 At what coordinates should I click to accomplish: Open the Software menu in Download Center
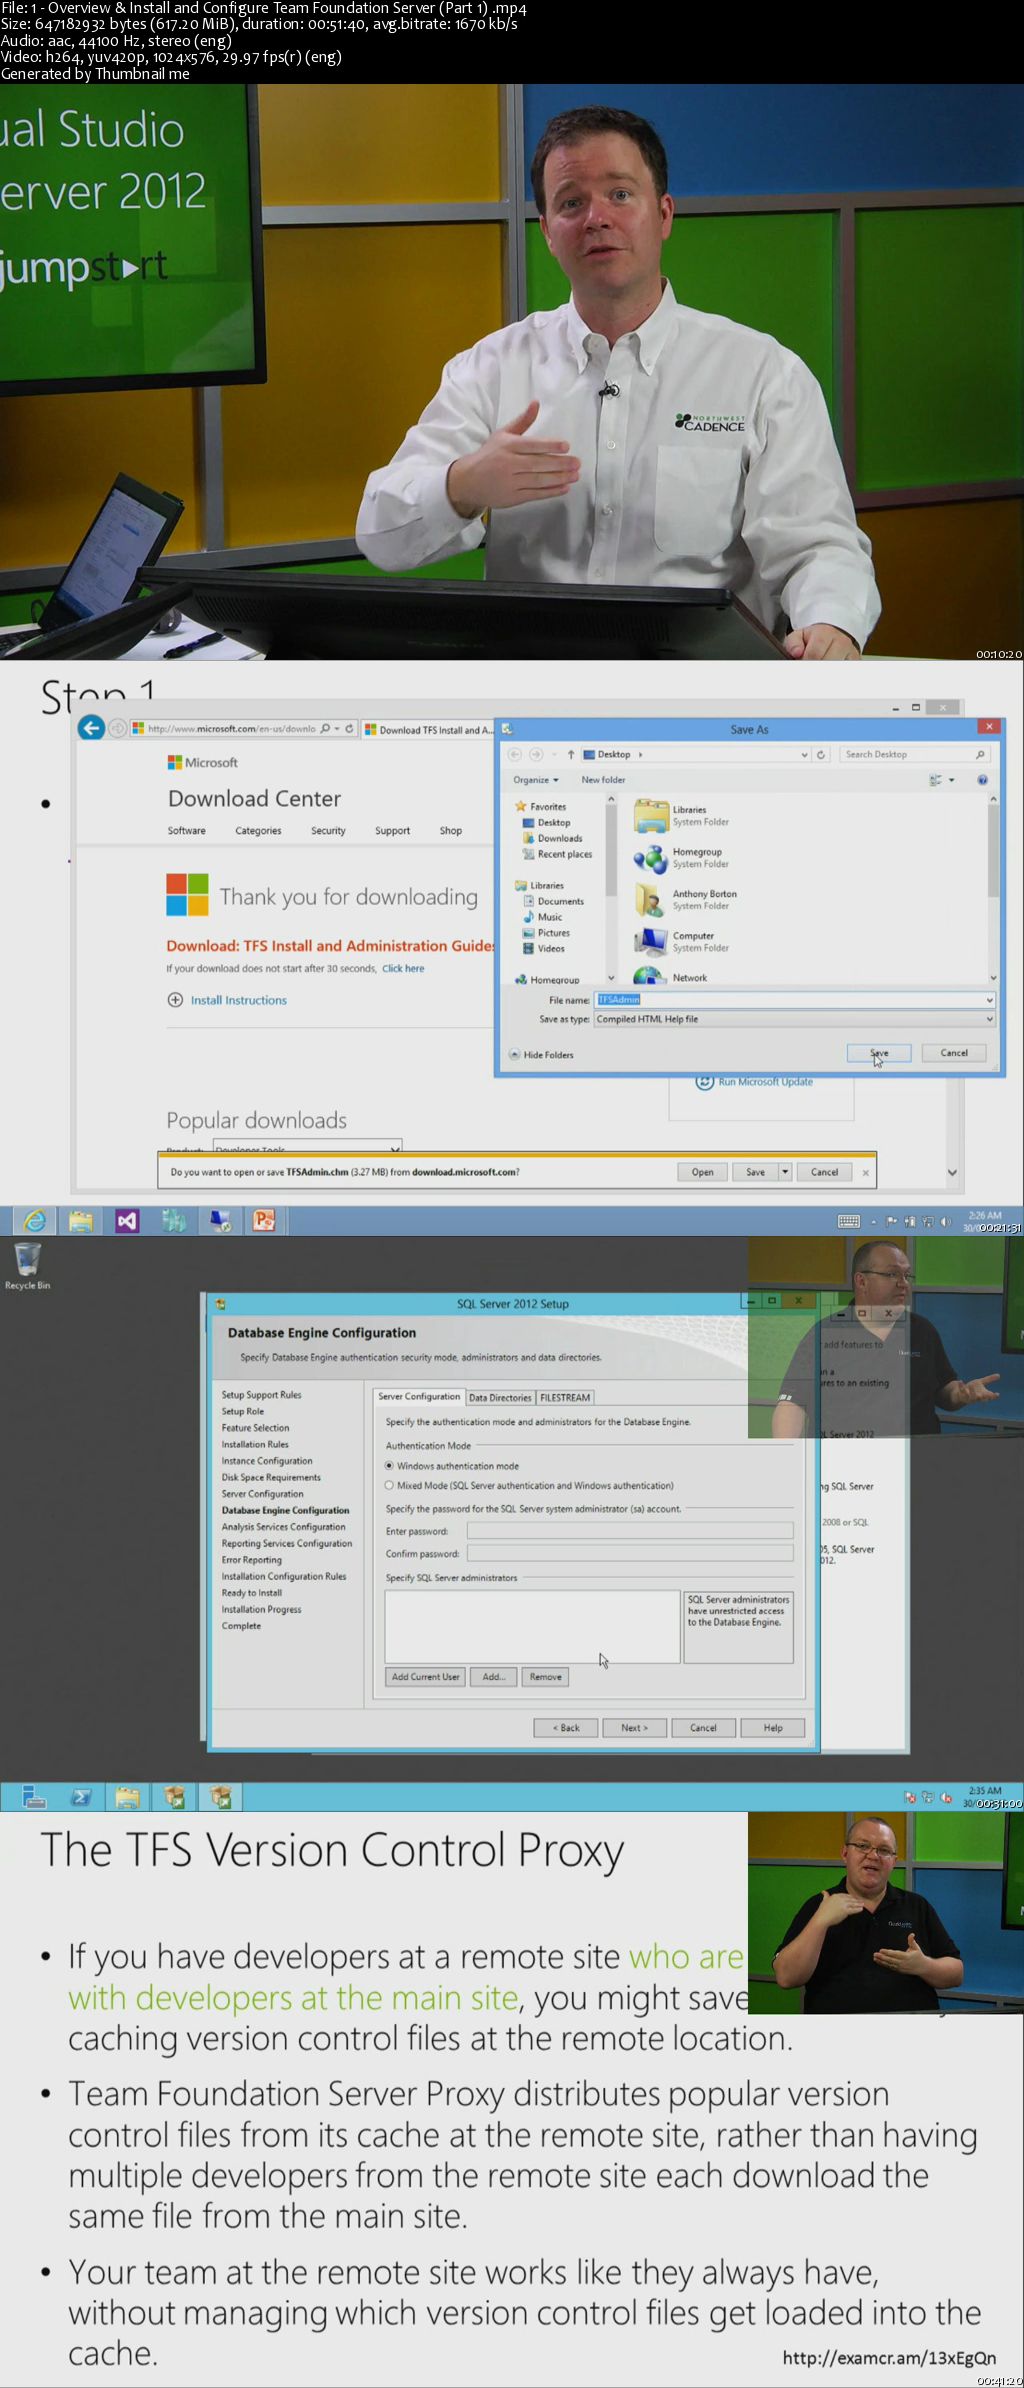187,831
